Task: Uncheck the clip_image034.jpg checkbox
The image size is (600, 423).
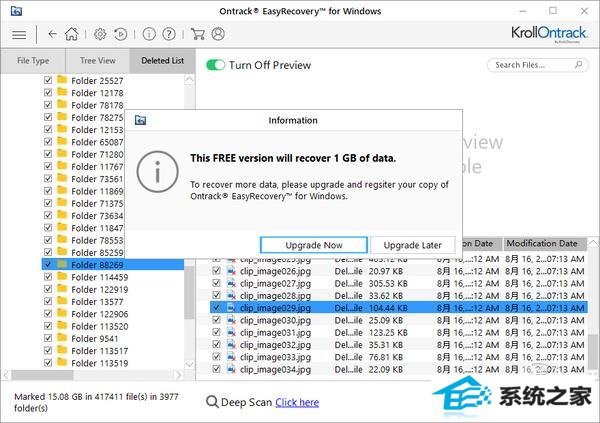Action: pos(216,369)
